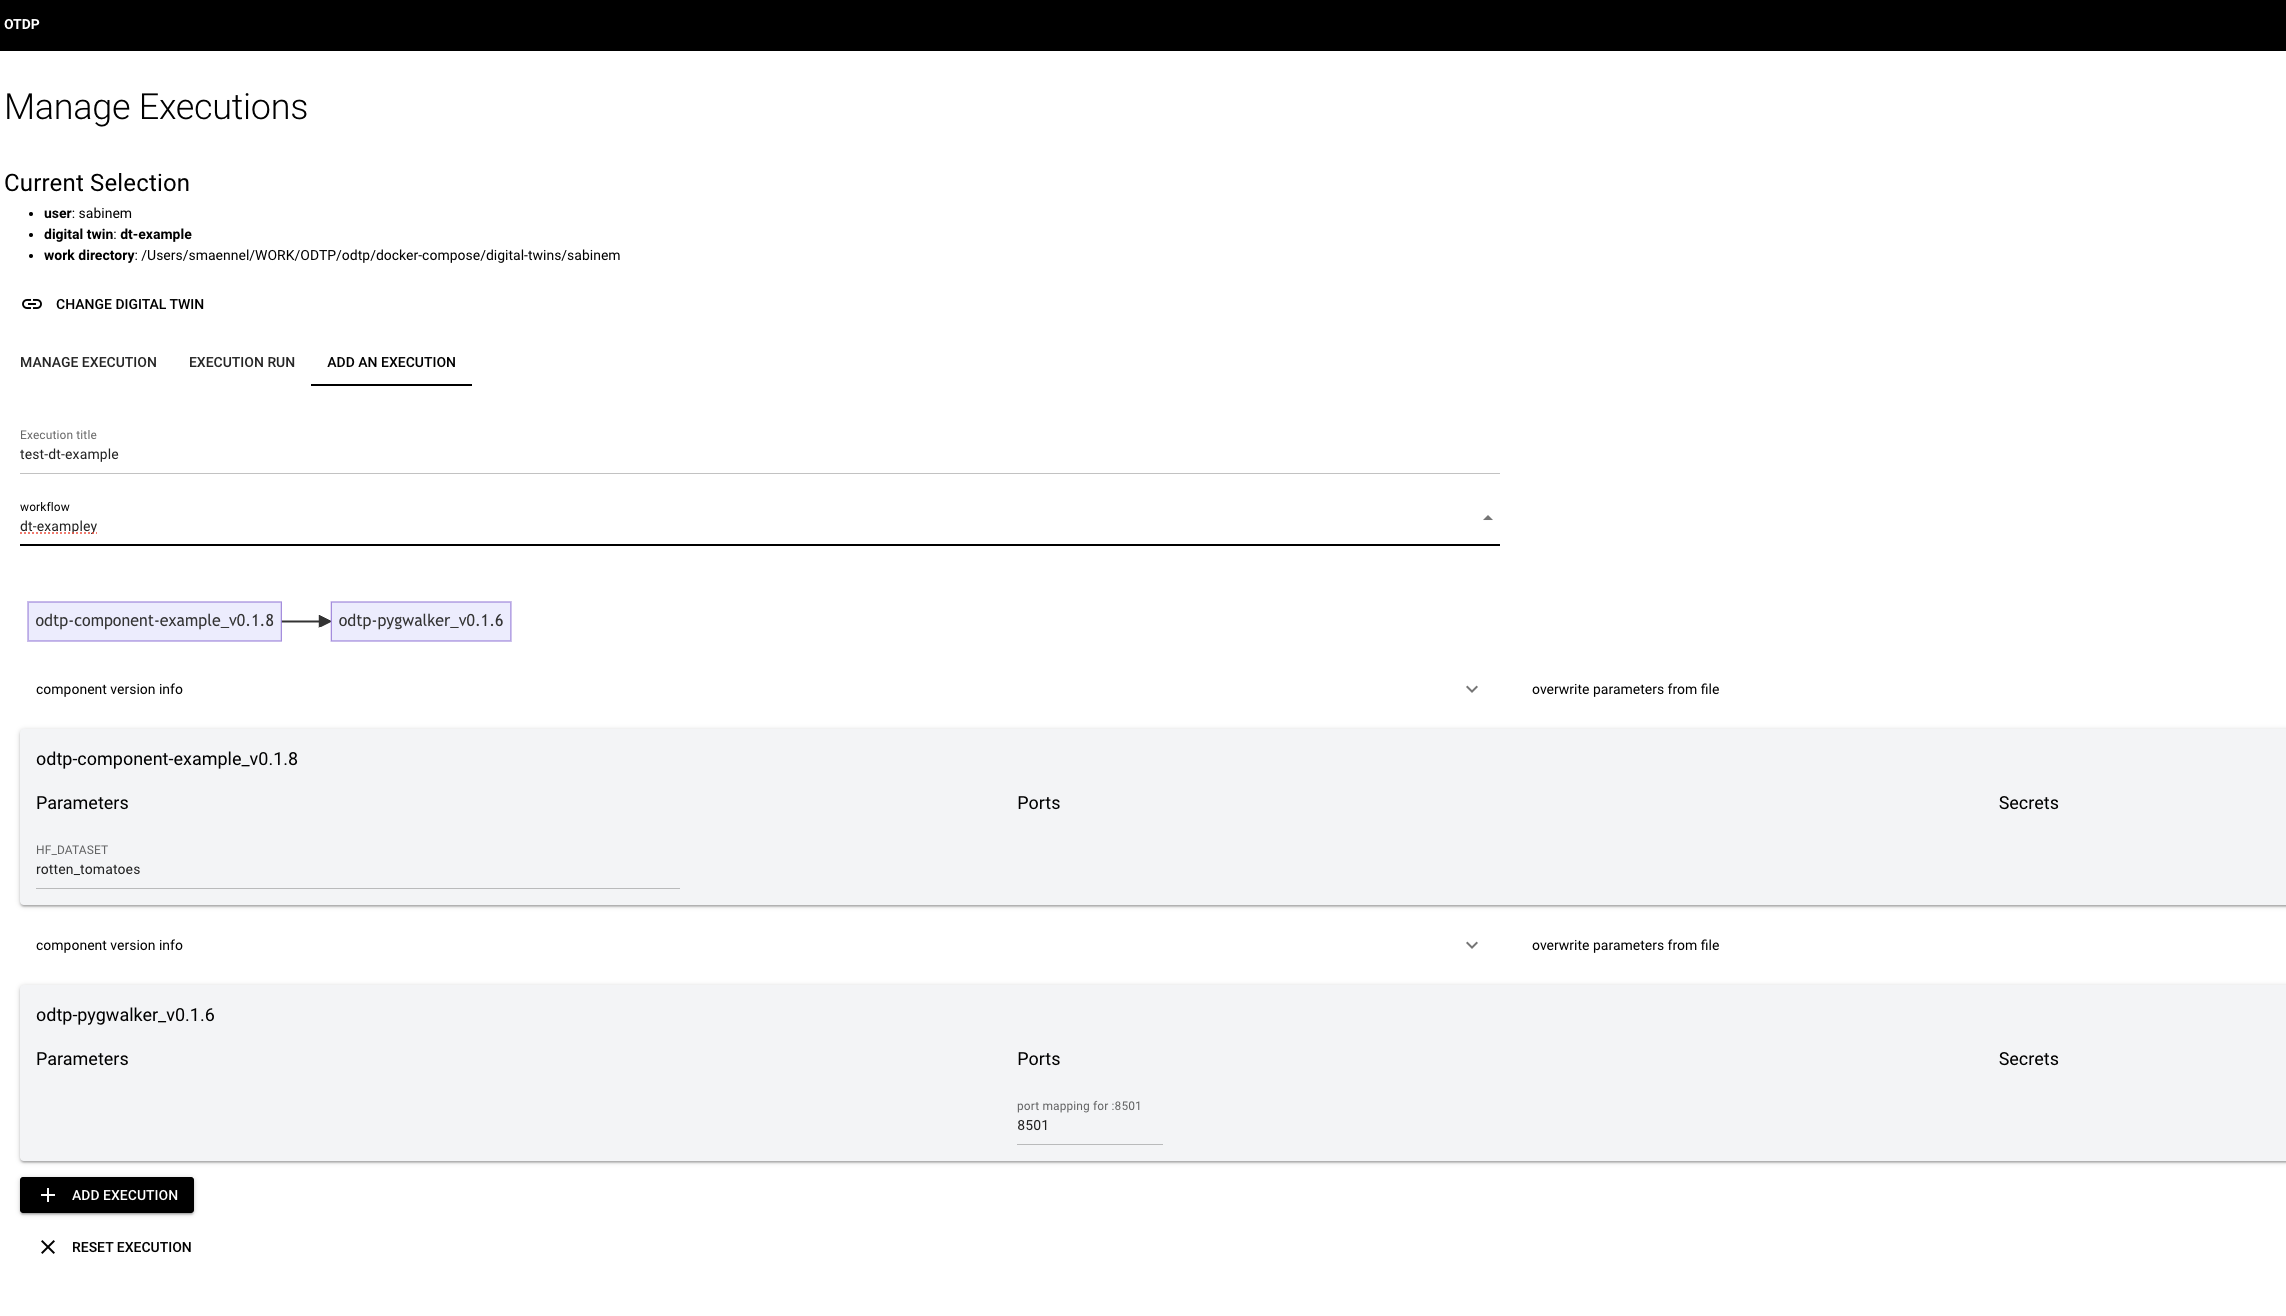Open the workflow dropdown selector
Screen dimensions: 2286x1316
[x=1487, y=518]
